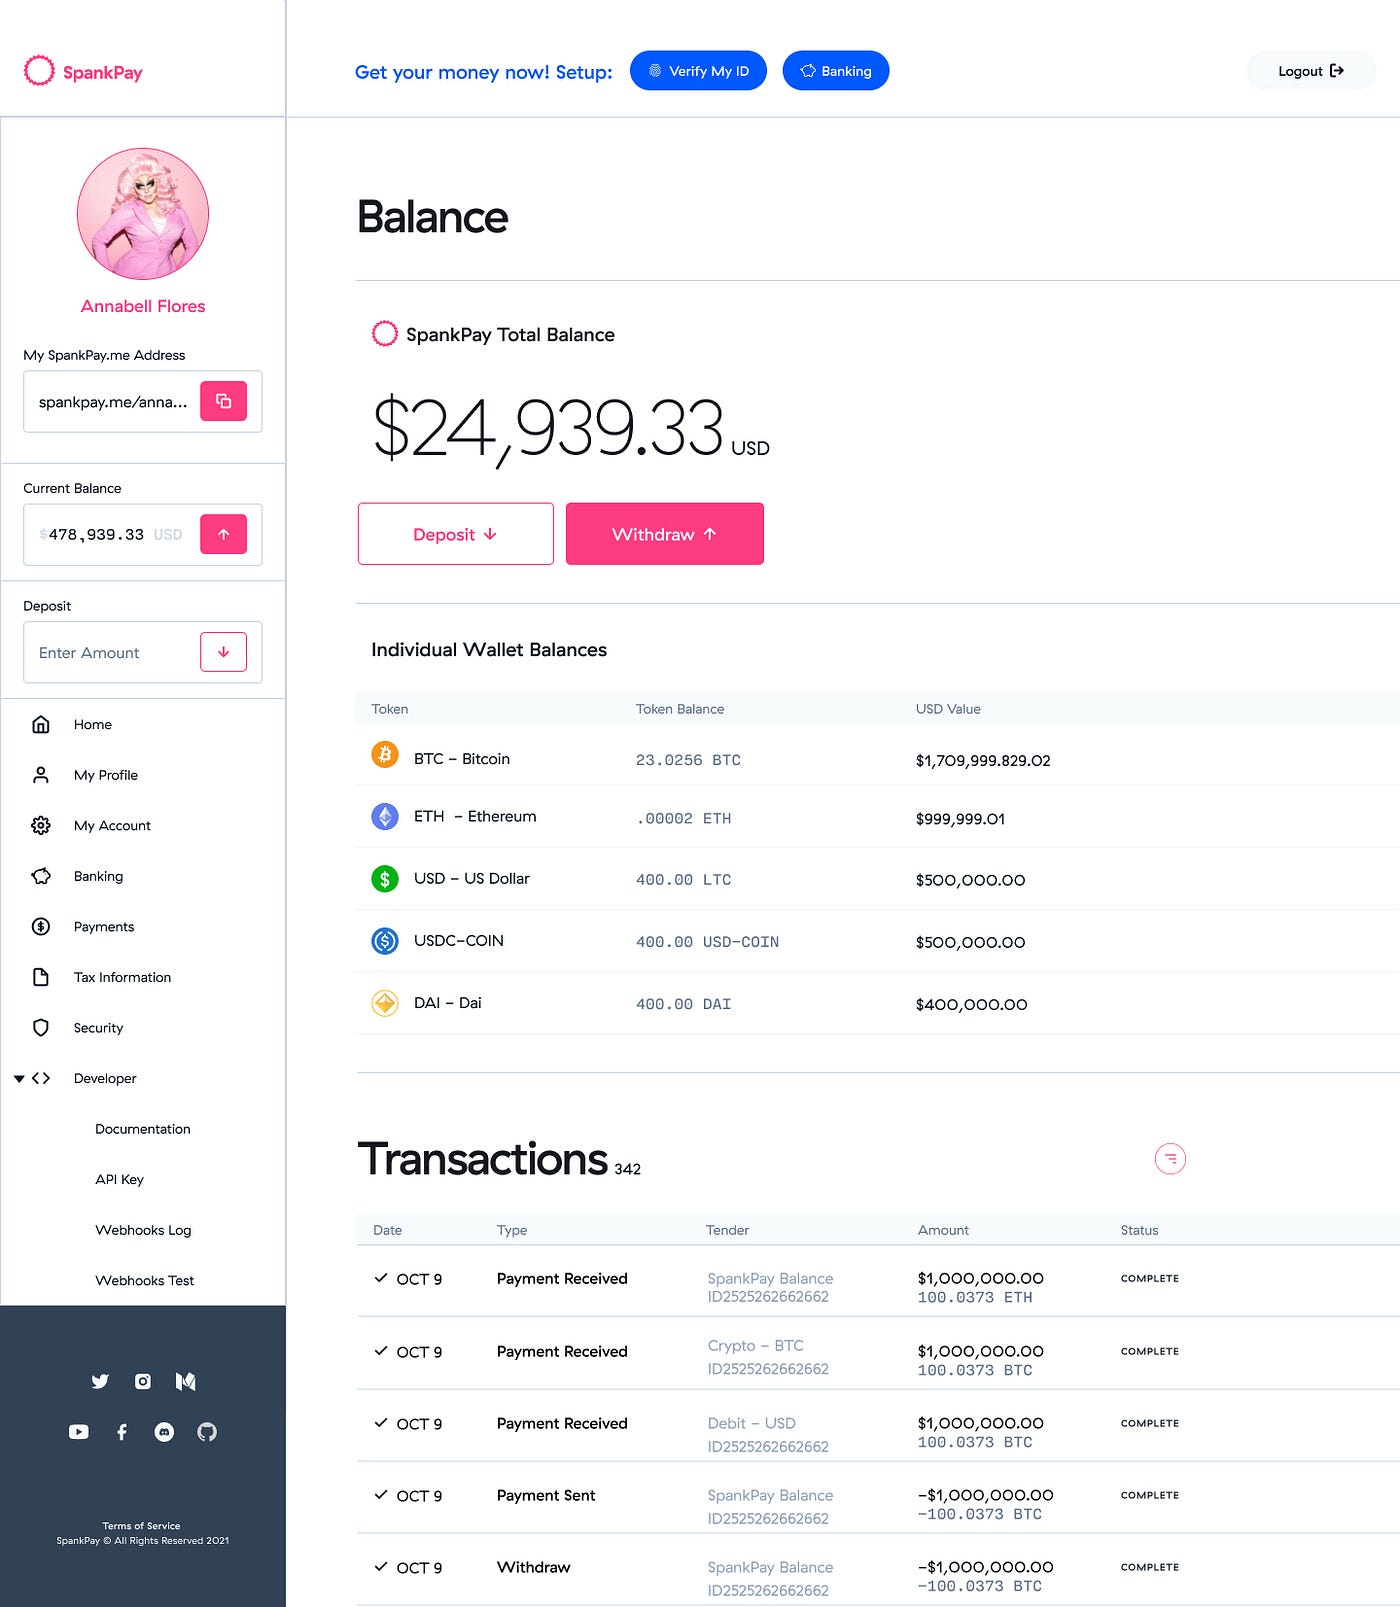Open the Security page

98,1028
